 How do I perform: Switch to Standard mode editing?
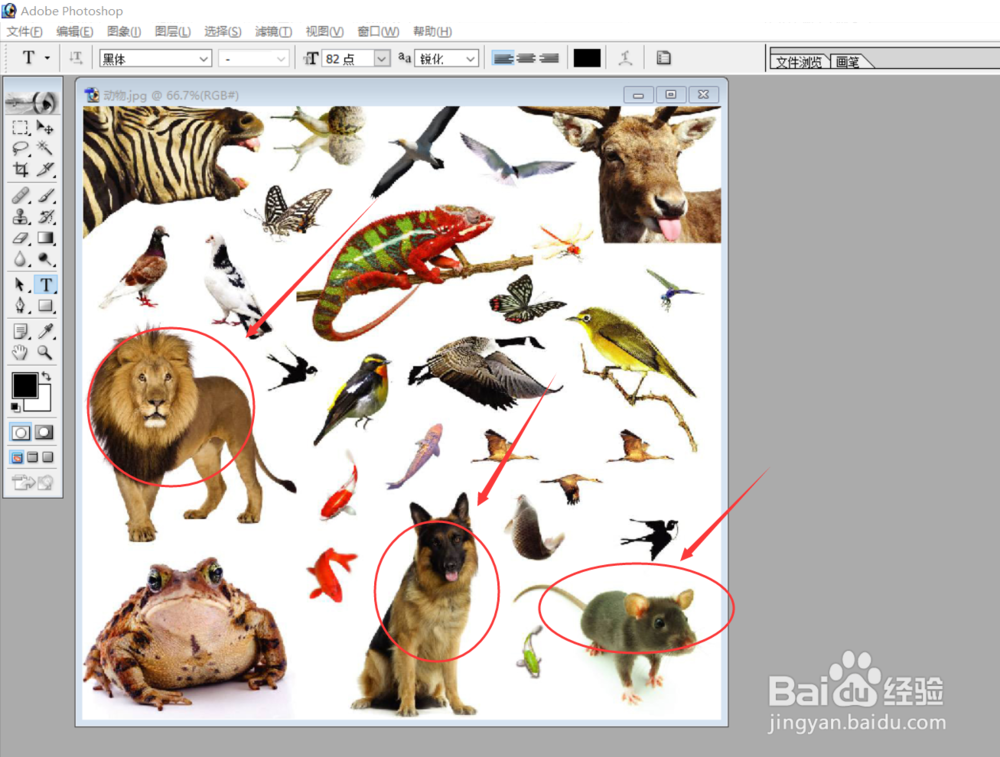[20, 433]
